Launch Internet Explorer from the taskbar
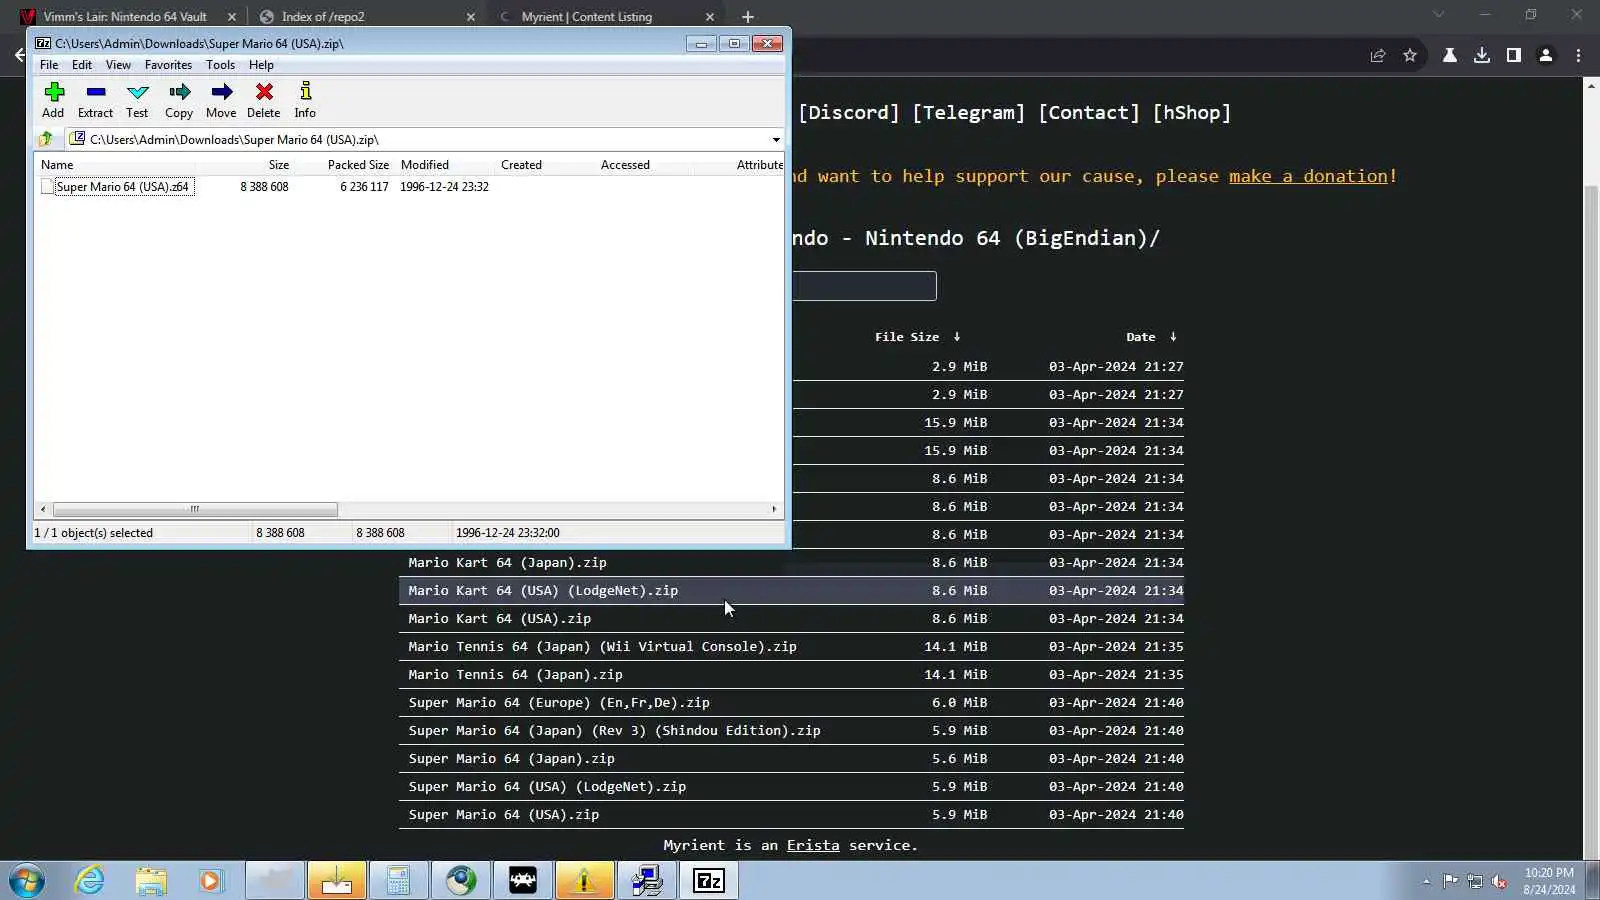The width and height of the screenshot is (1600, 900). pos(90,881)
